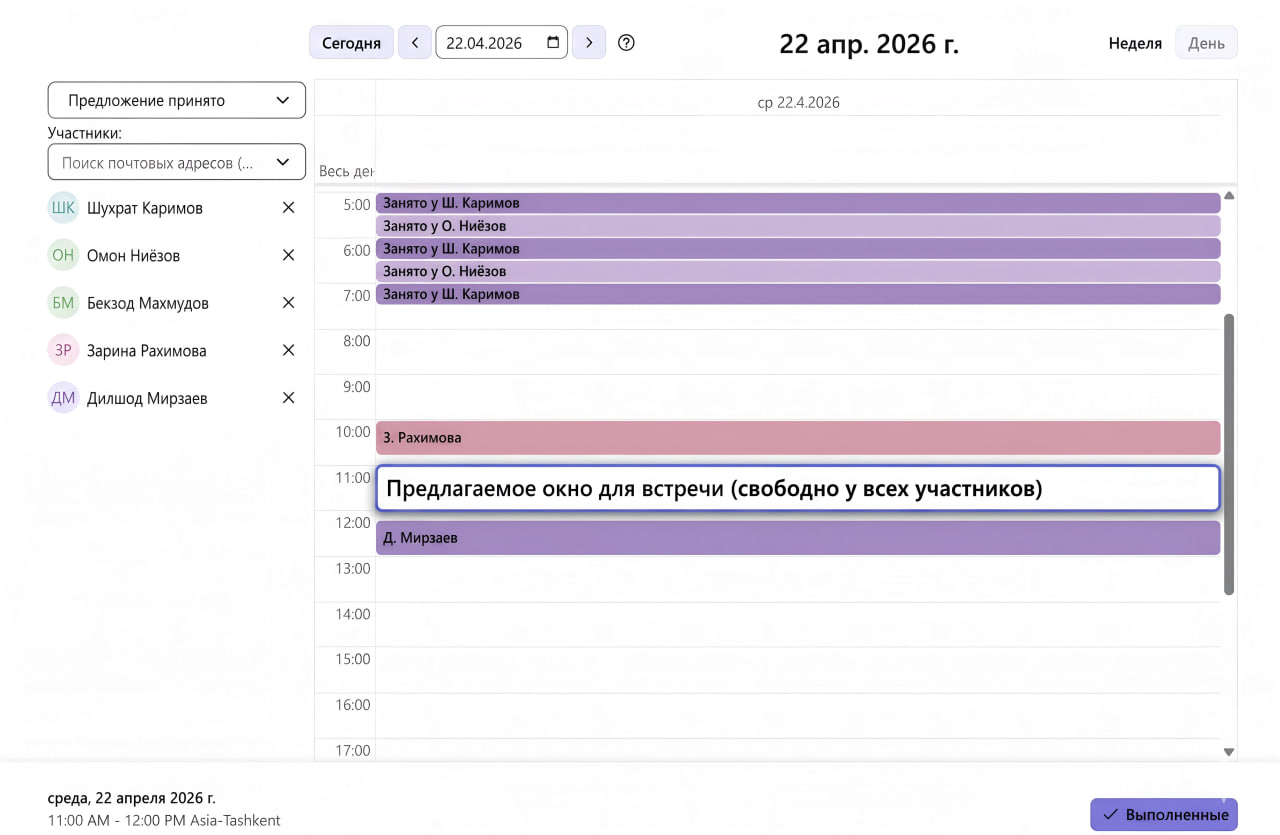
Task: Go to previous day with left chevron
Action: pos(415,43)
